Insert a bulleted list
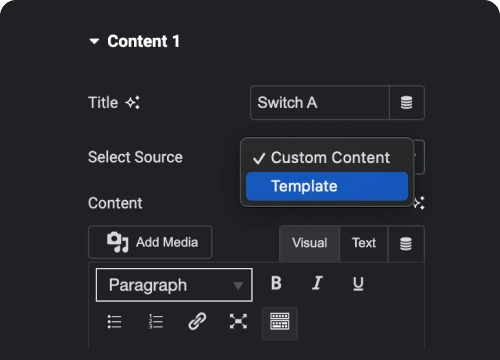This screenshot has height=360, width=500. point(114,322)
